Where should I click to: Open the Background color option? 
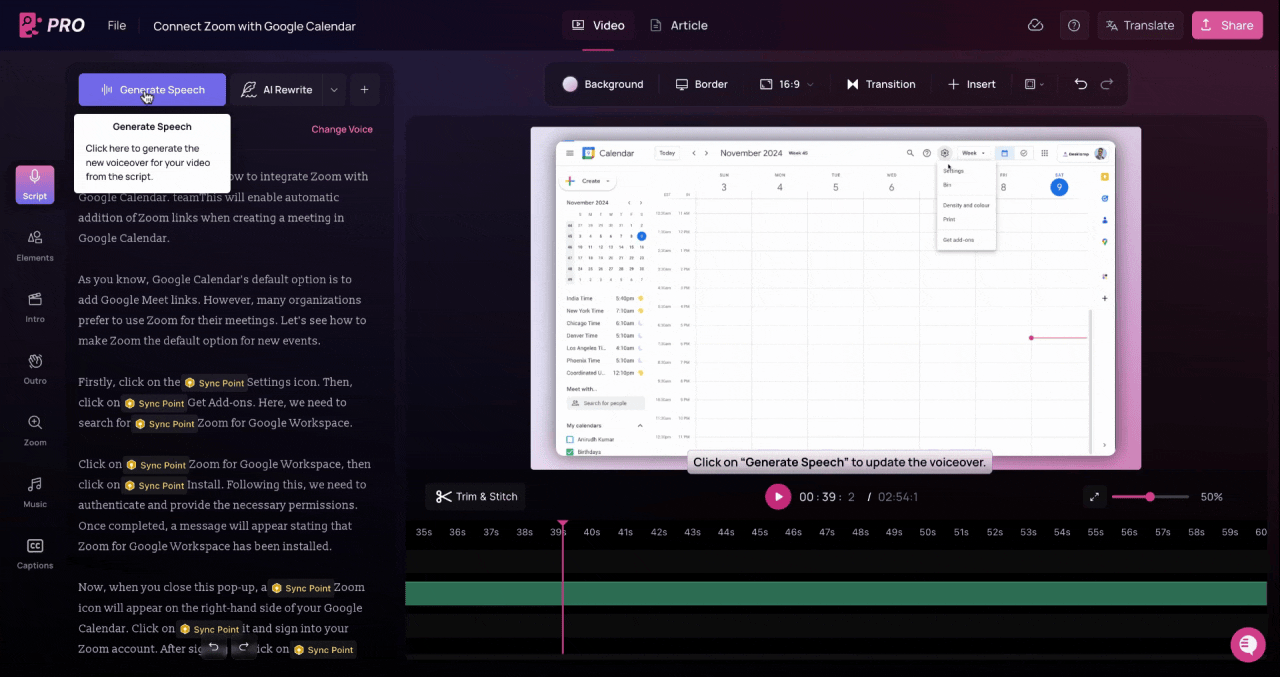(x=603, y=84)
